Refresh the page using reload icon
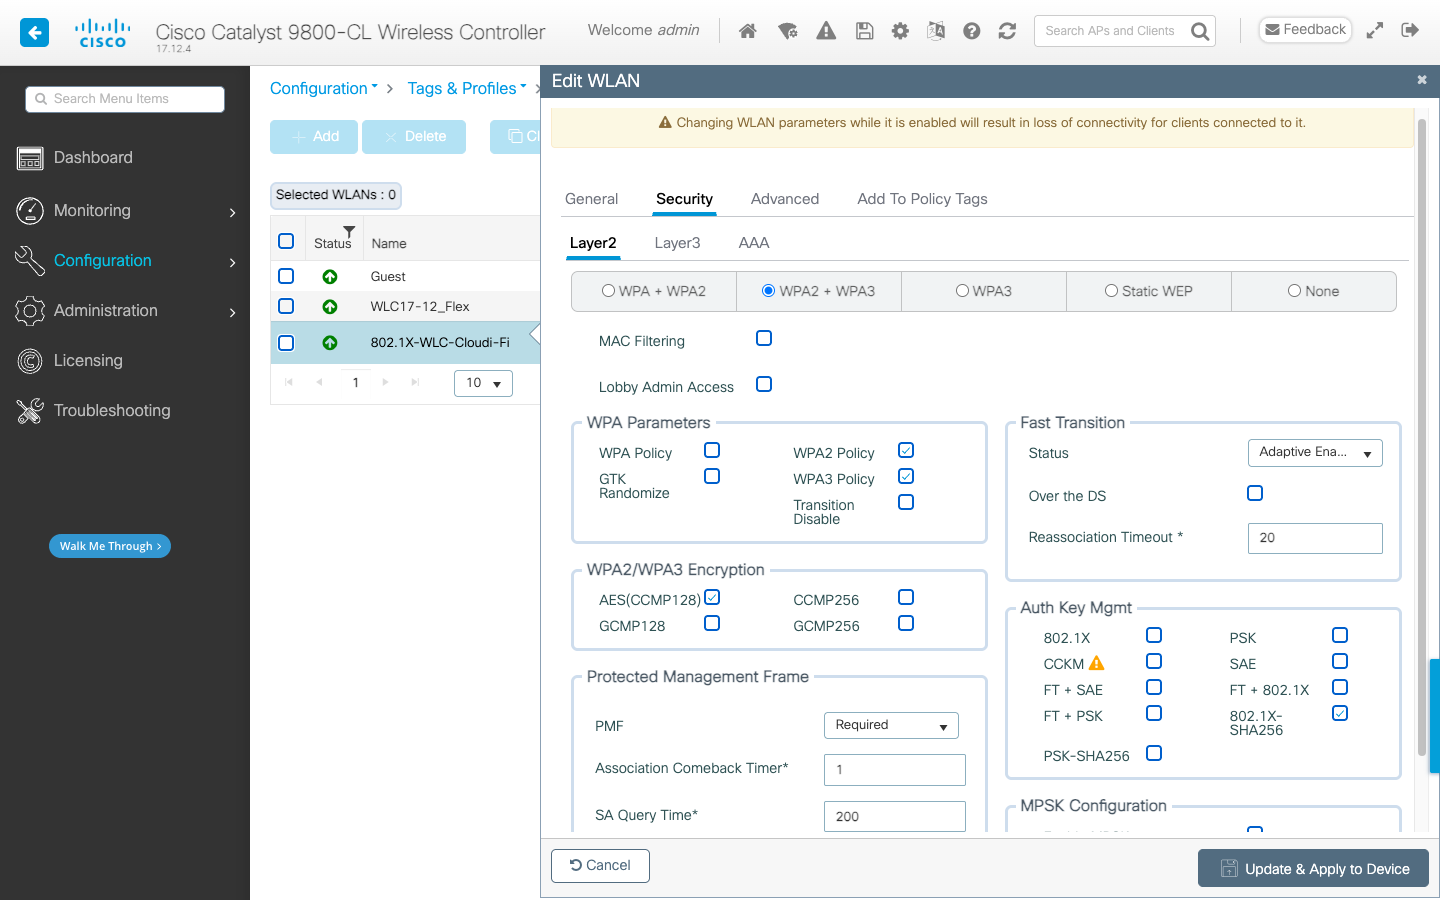 point(1007,30)
